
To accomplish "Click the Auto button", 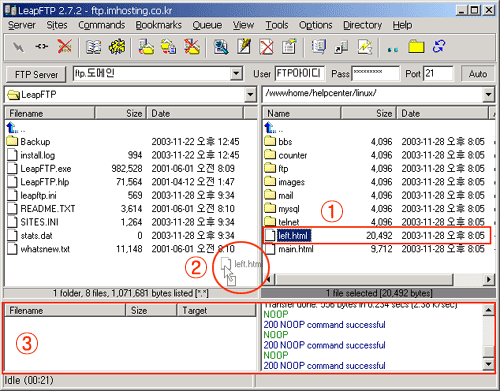I will pos(478,74).
